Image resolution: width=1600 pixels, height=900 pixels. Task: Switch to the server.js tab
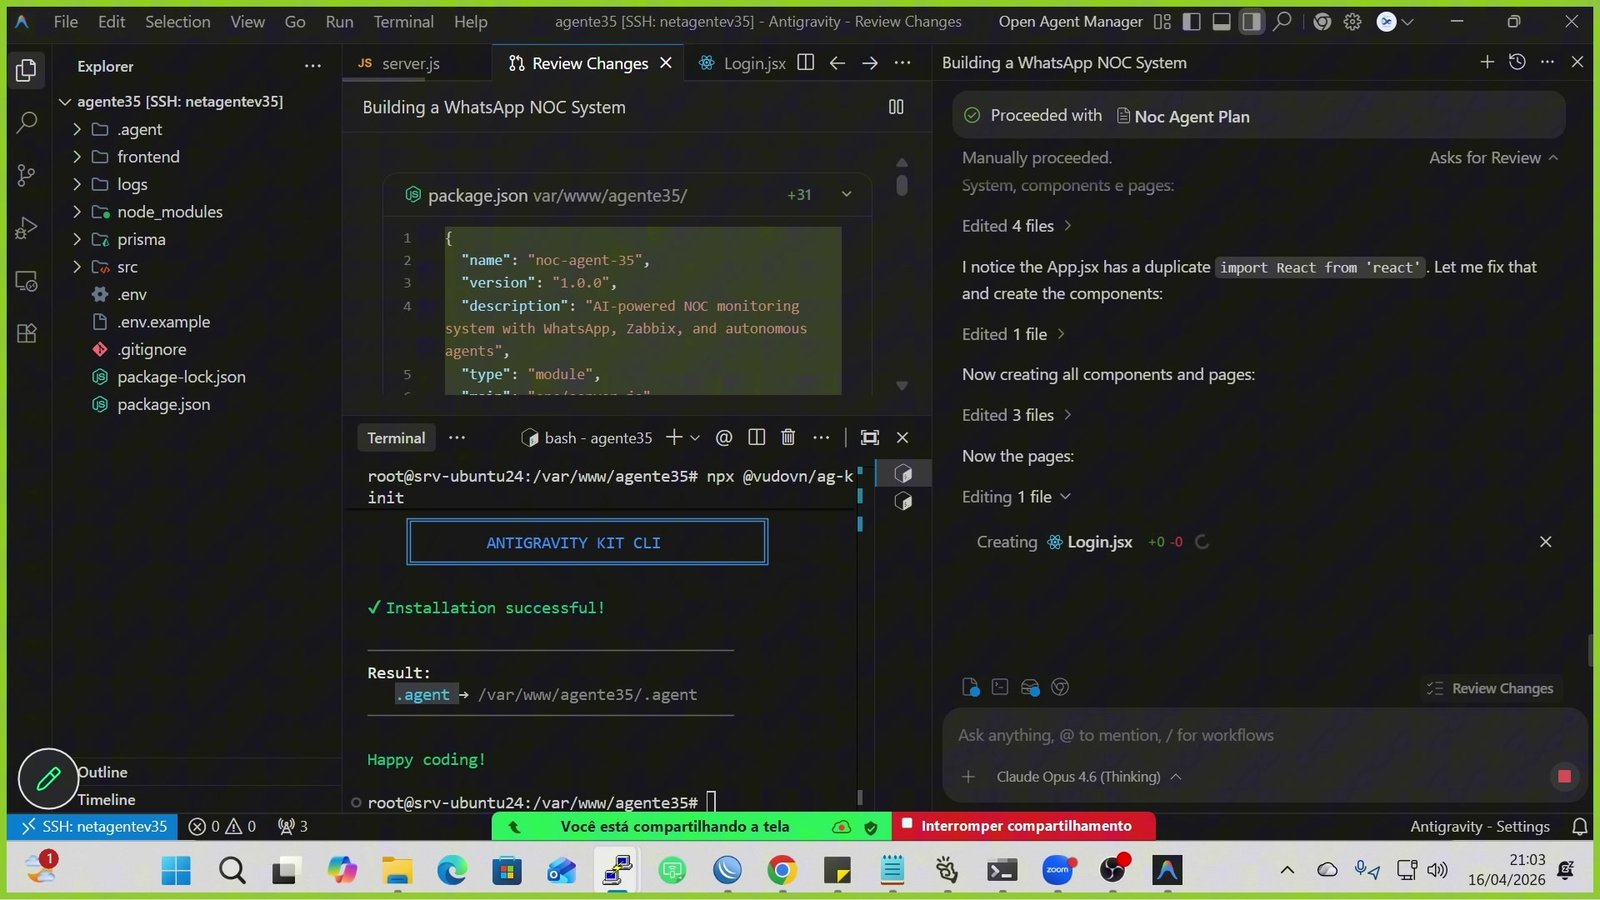click(410, 63)
